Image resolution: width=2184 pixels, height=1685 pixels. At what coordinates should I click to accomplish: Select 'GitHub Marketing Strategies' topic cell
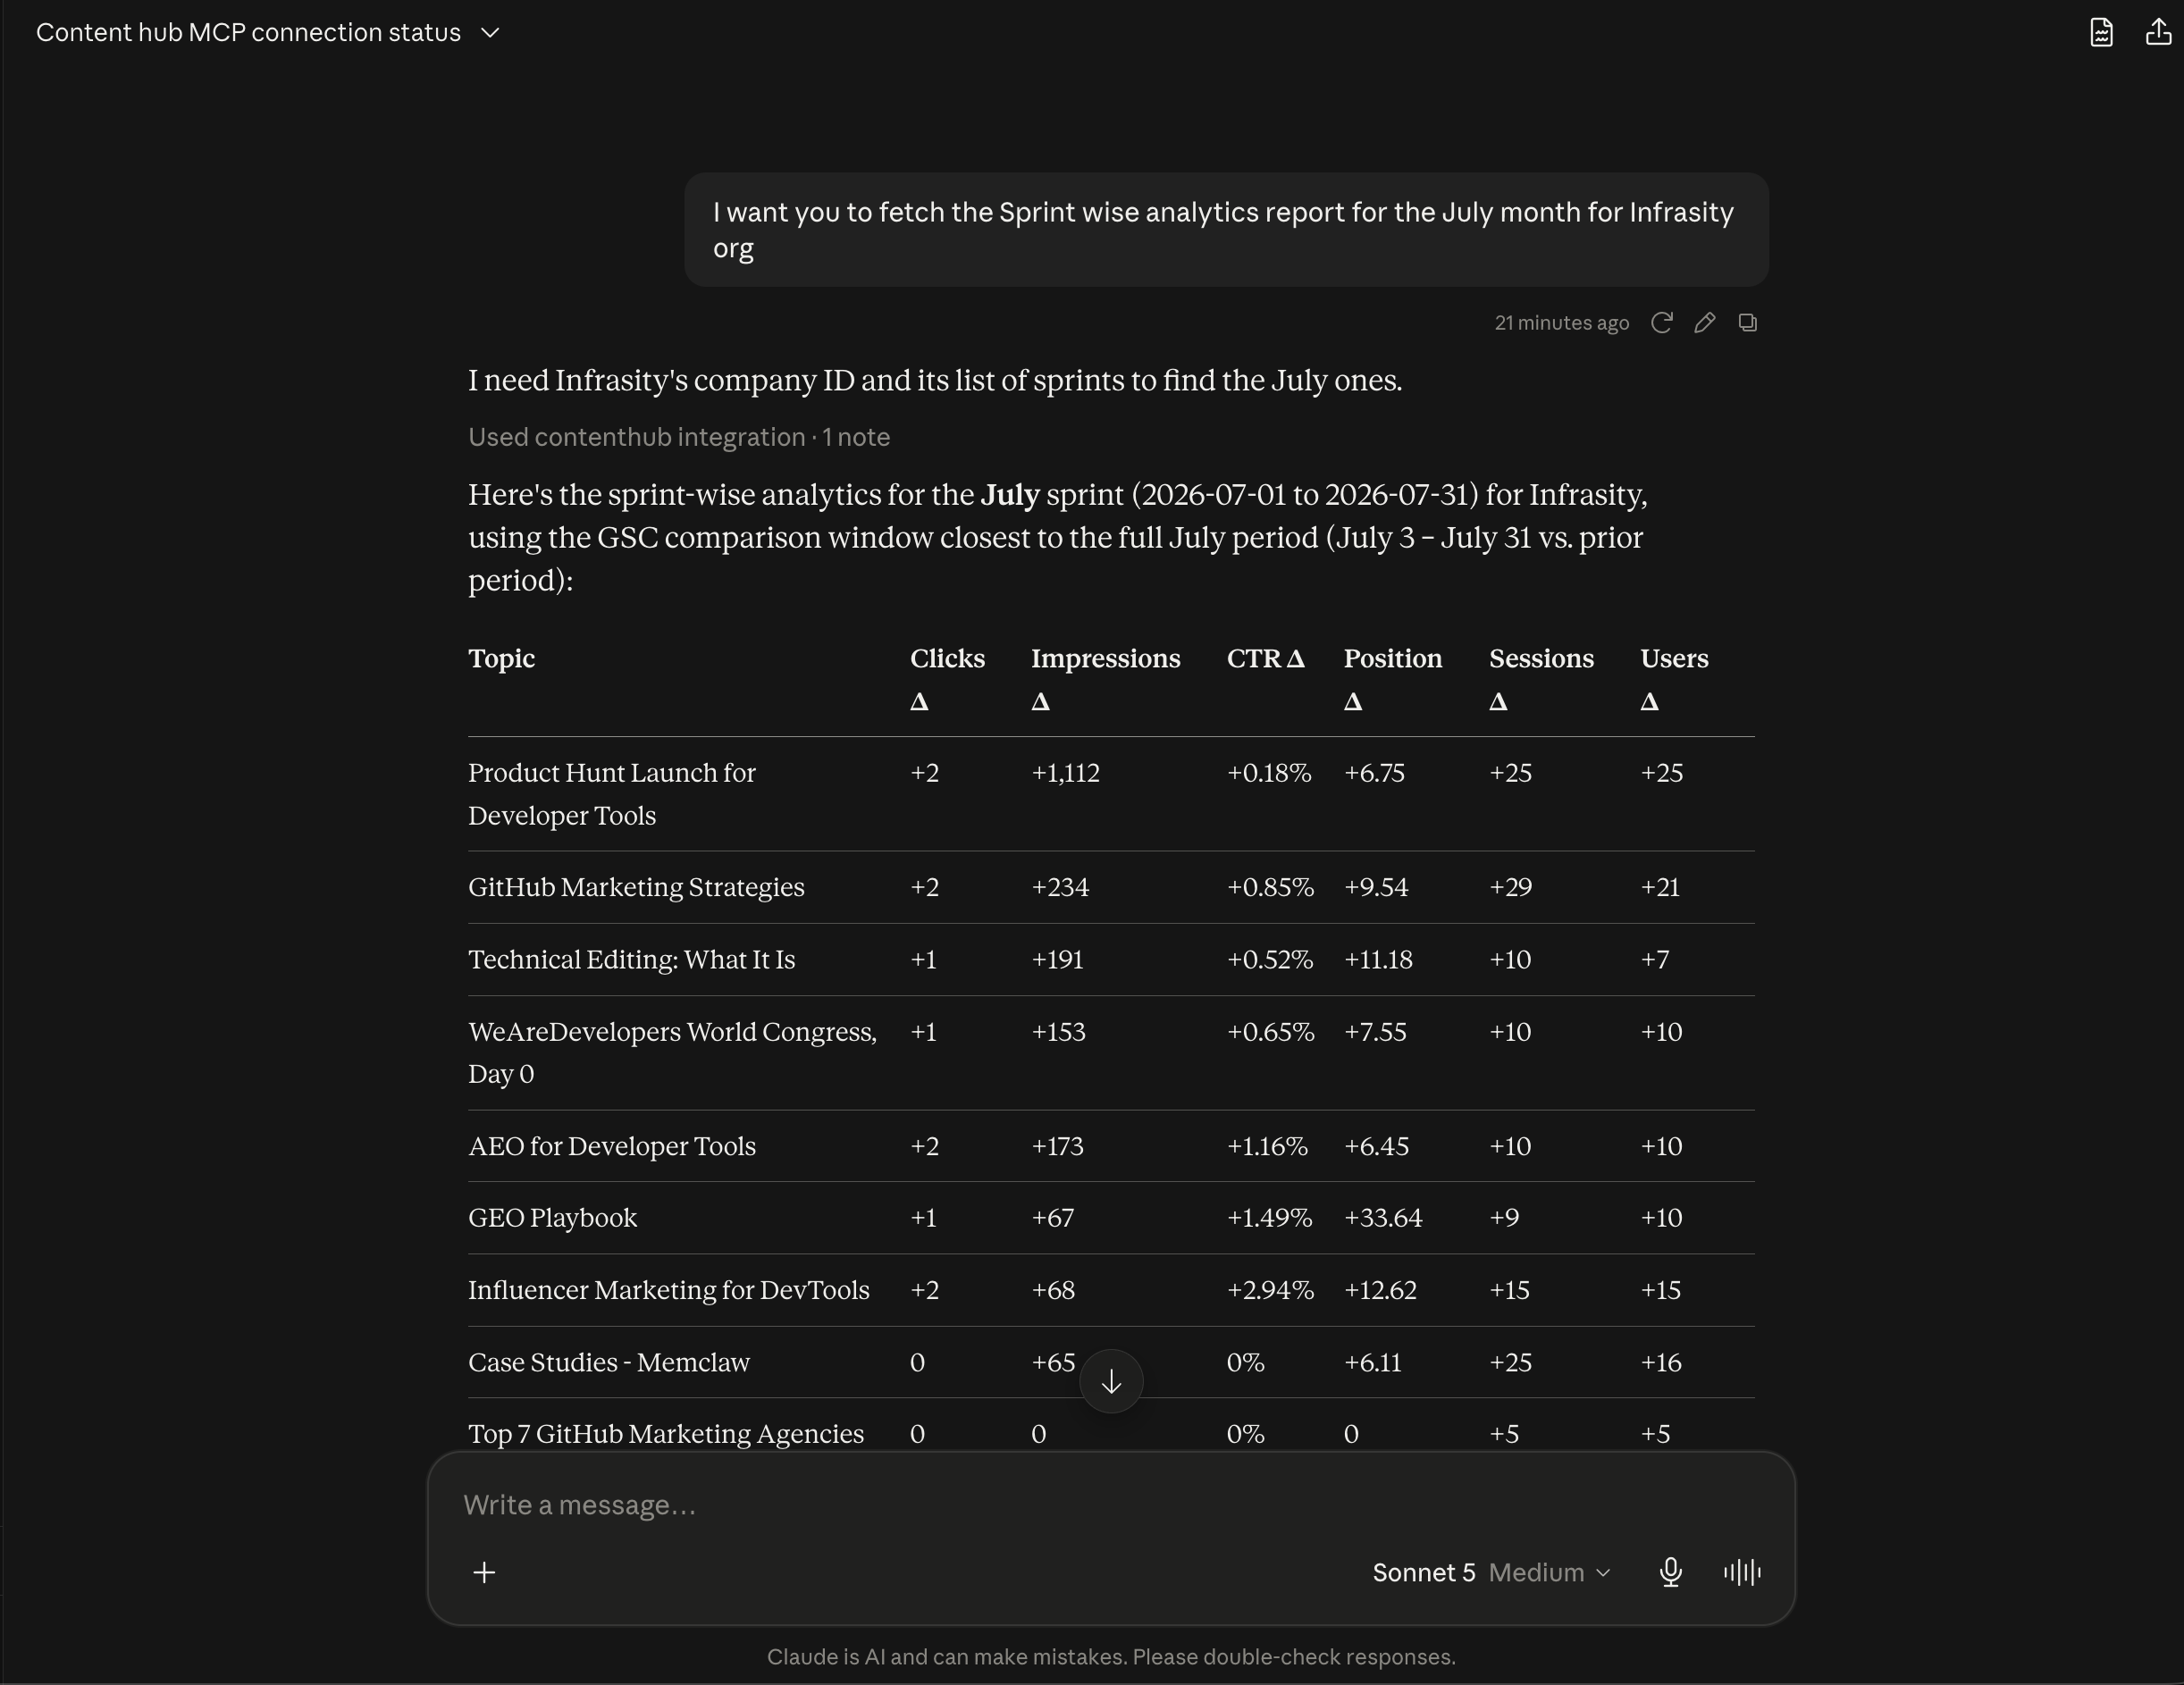pos(636,887)
